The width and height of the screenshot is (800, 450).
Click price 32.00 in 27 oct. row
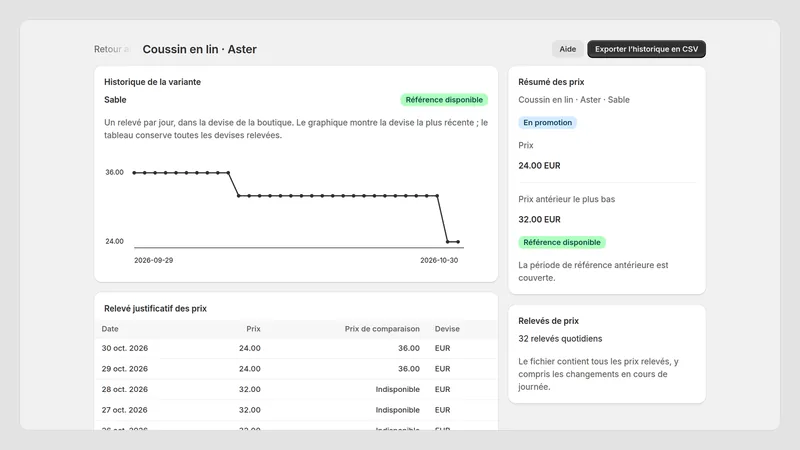coord(249,410)
